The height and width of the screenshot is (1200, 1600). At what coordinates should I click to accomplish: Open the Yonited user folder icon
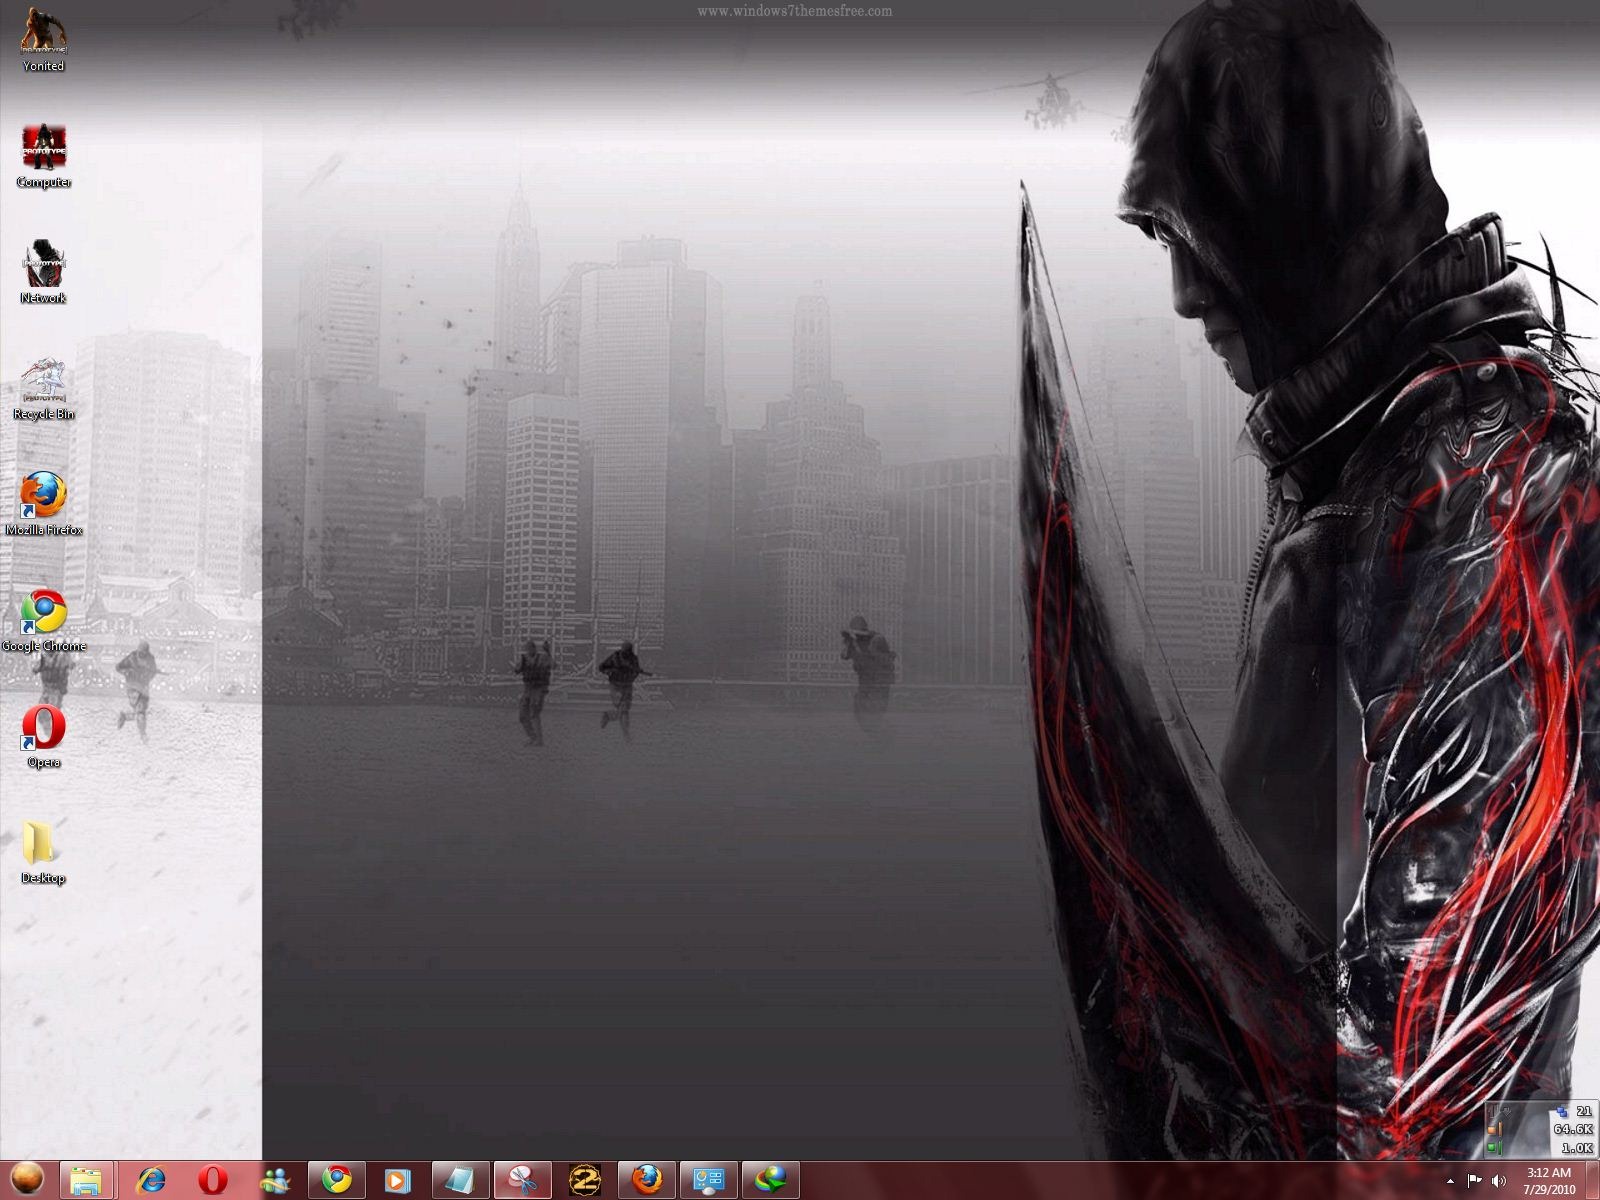44,40
